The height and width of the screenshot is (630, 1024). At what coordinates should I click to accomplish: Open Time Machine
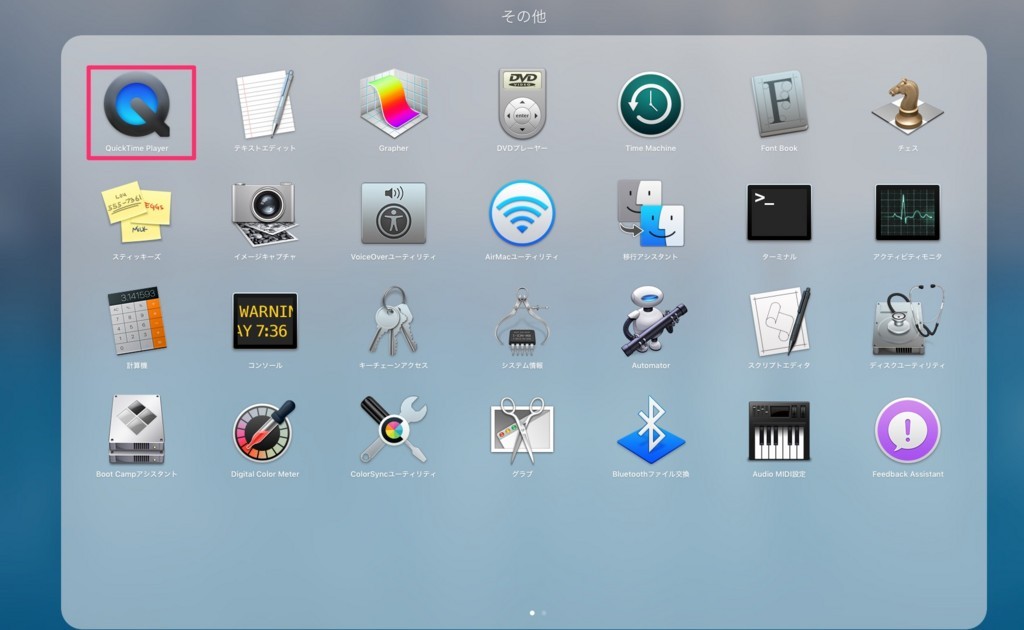point(650,104)
